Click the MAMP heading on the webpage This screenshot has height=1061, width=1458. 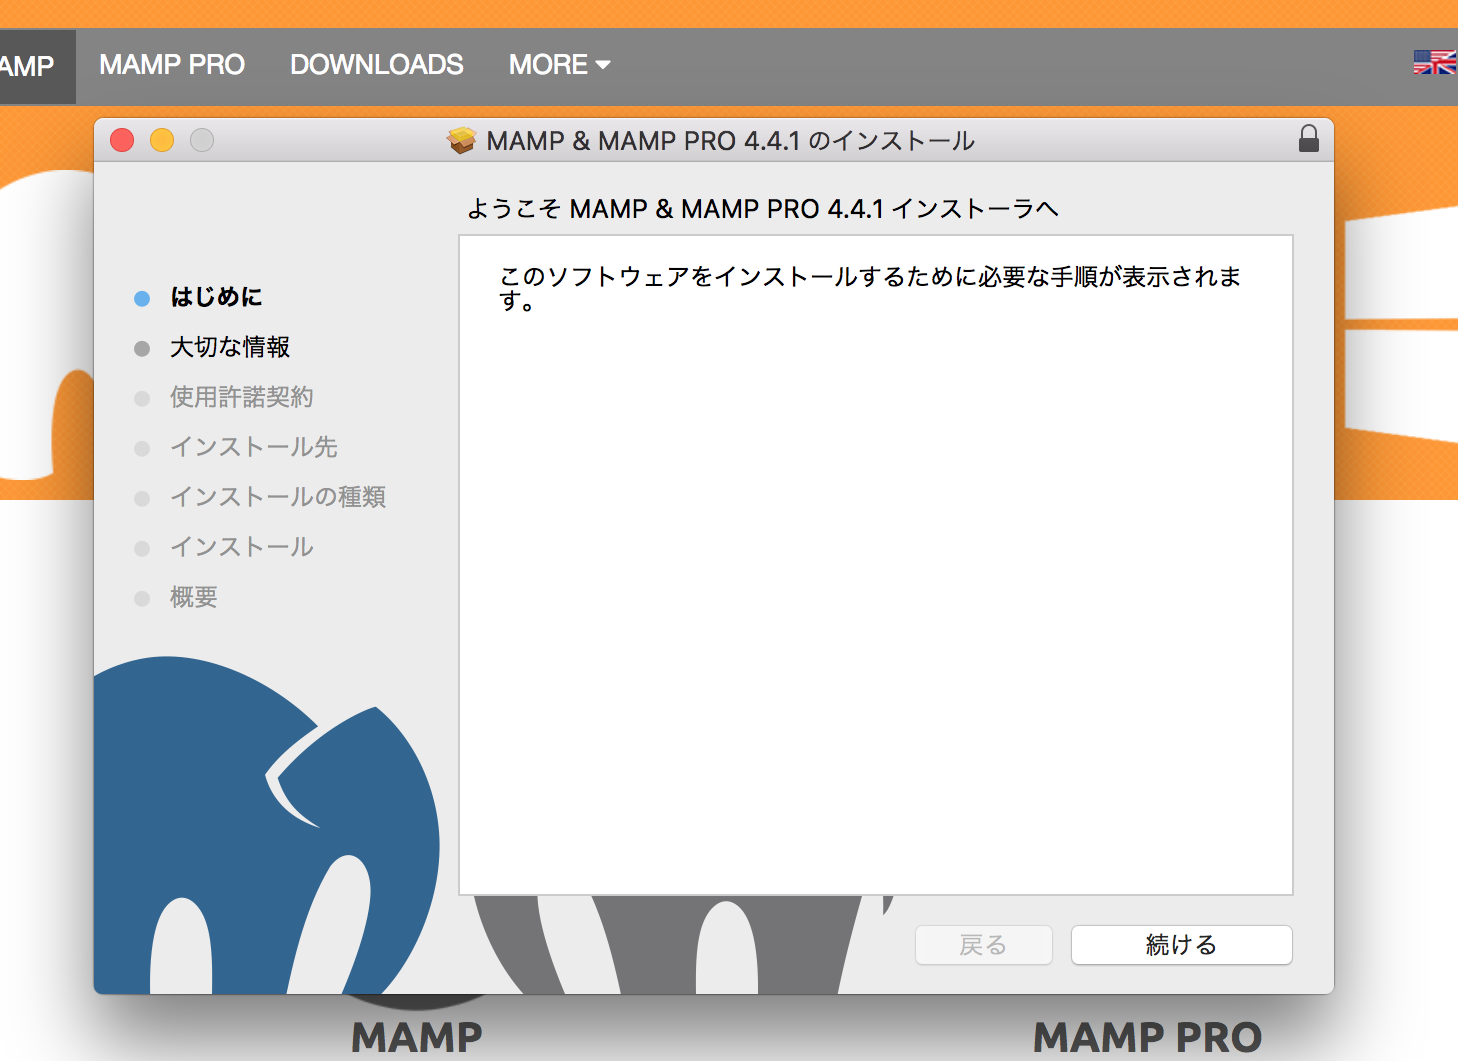[x=417, y=1038]
